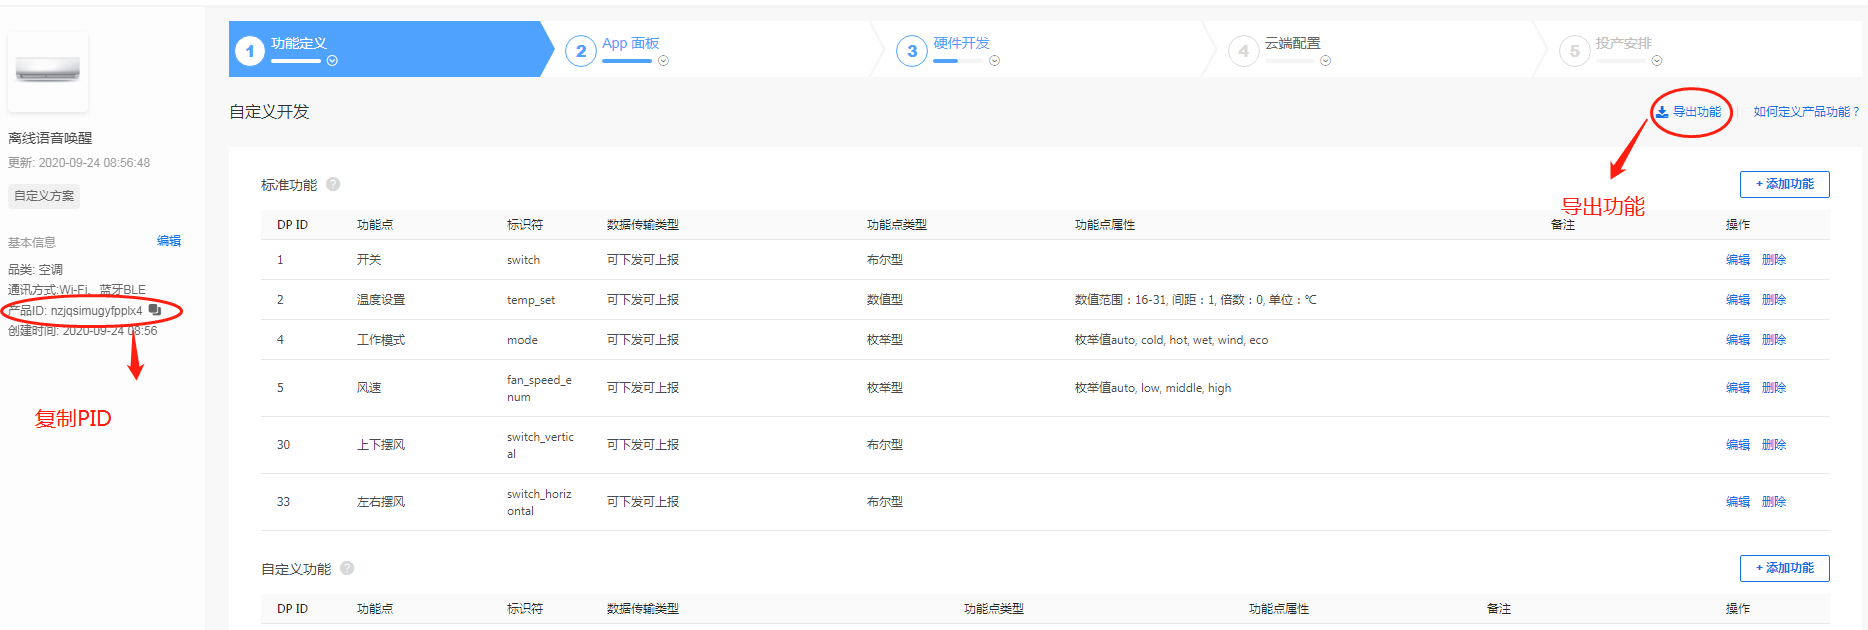Select 工作模式 function cell
Screen dimensions: 1868x630
tap(381, 340)
